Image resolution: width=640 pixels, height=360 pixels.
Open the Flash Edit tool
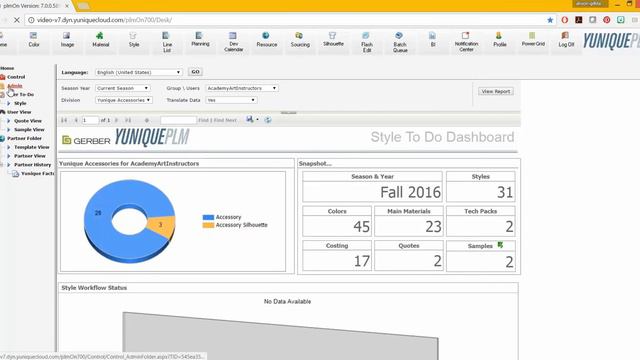click(x=367, y=42)
